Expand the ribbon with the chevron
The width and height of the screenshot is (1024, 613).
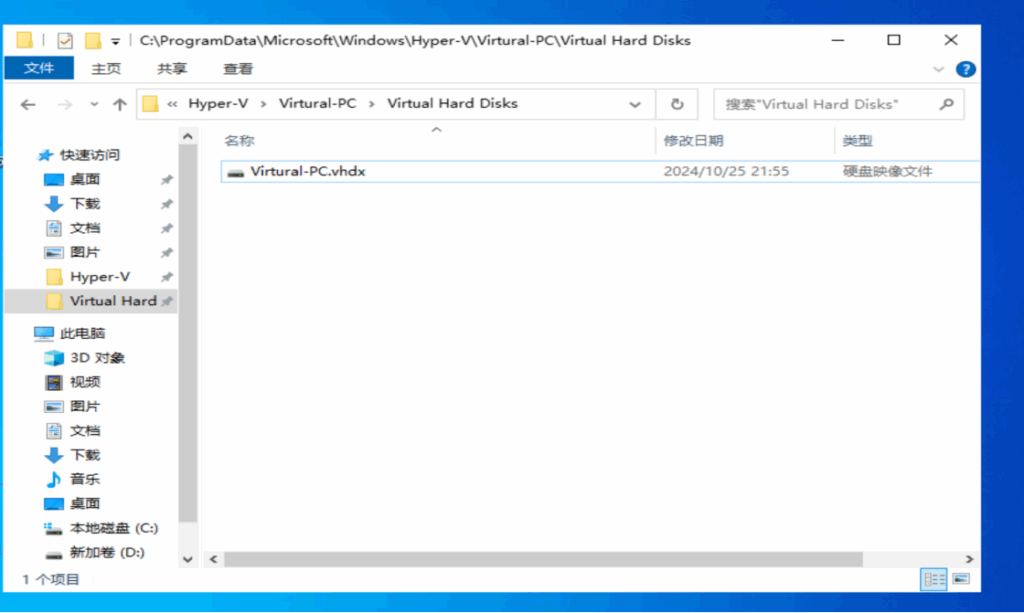938,69
